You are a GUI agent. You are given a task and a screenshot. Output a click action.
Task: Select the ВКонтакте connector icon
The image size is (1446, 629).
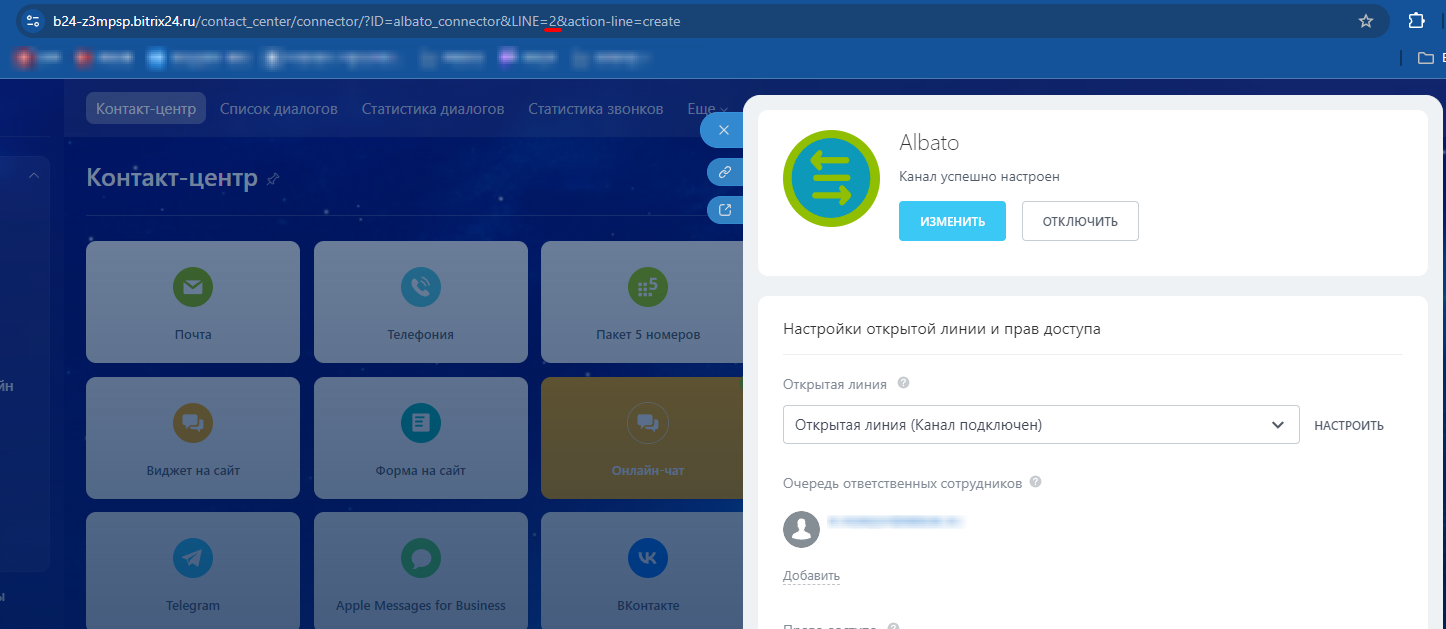[647, 558]
